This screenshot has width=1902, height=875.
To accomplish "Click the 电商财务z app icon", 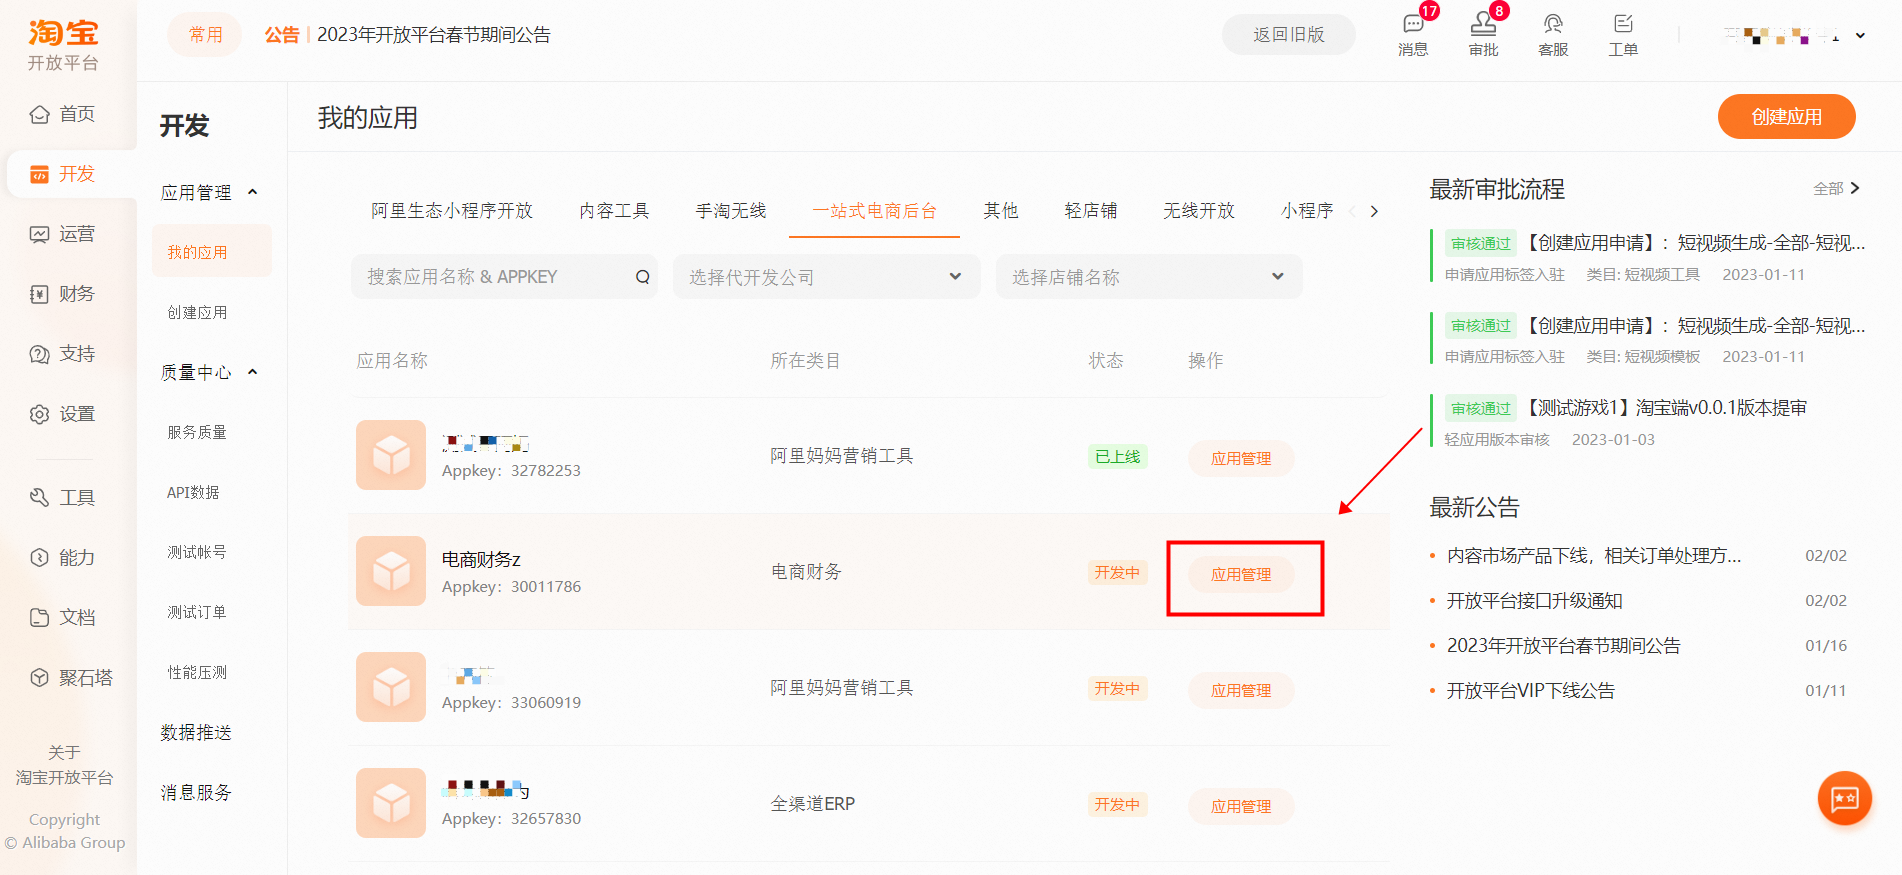I will 391,571.
